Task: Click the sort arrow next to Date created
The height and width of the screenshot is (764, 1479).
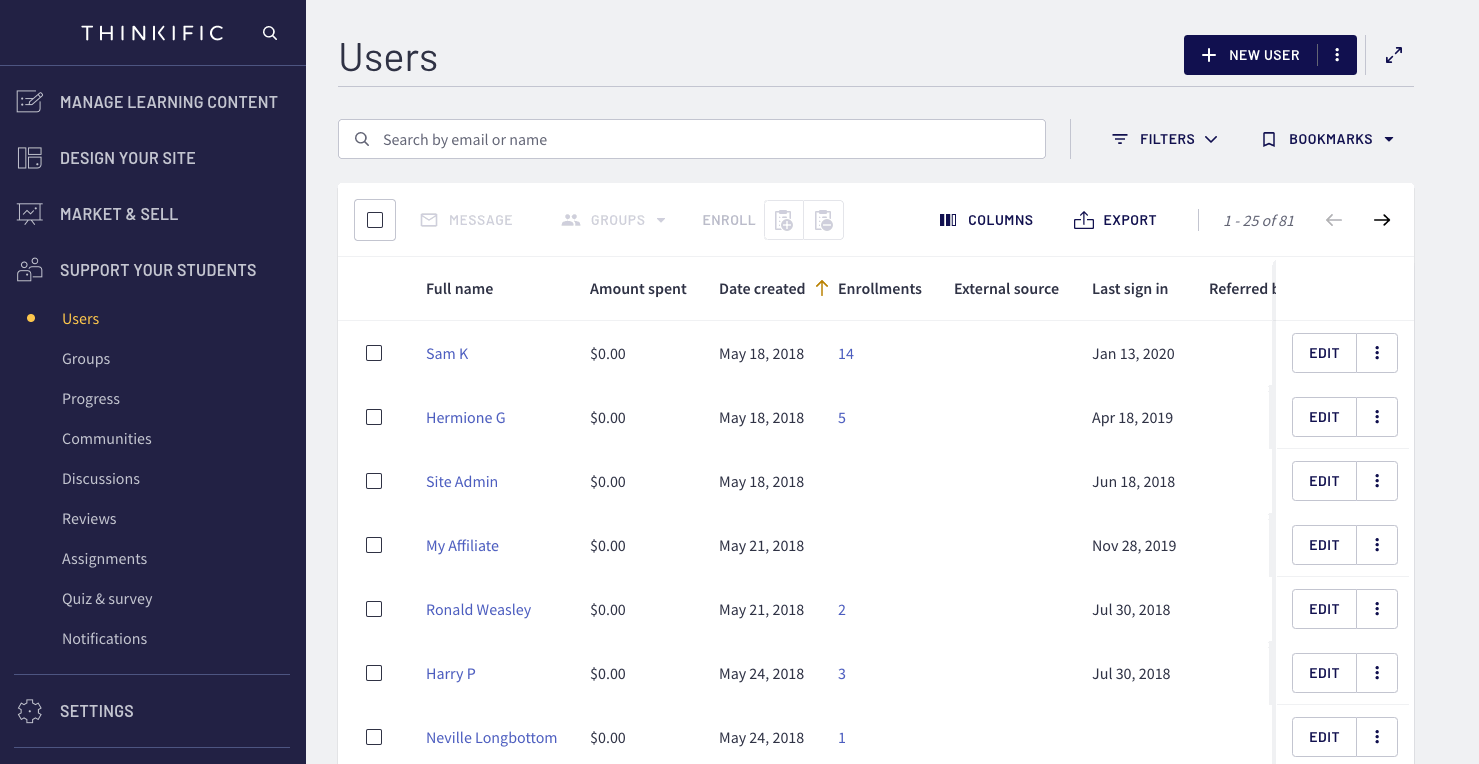Action: pyautogui.click(x=822, y=288)
